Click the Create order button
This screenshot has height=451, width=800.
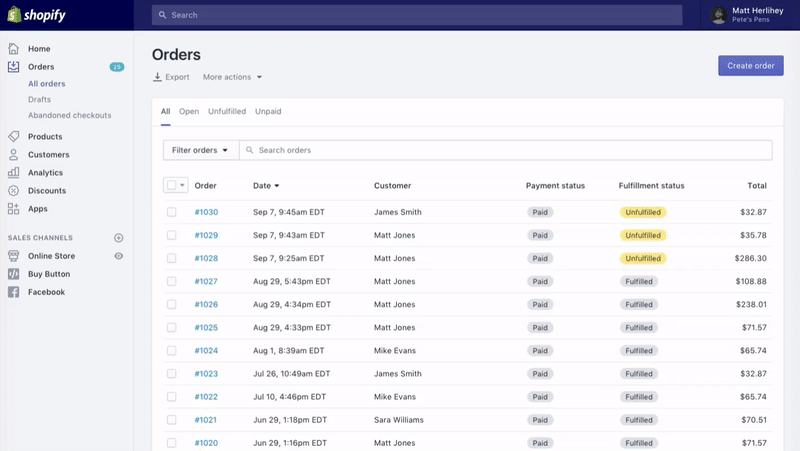750,66
